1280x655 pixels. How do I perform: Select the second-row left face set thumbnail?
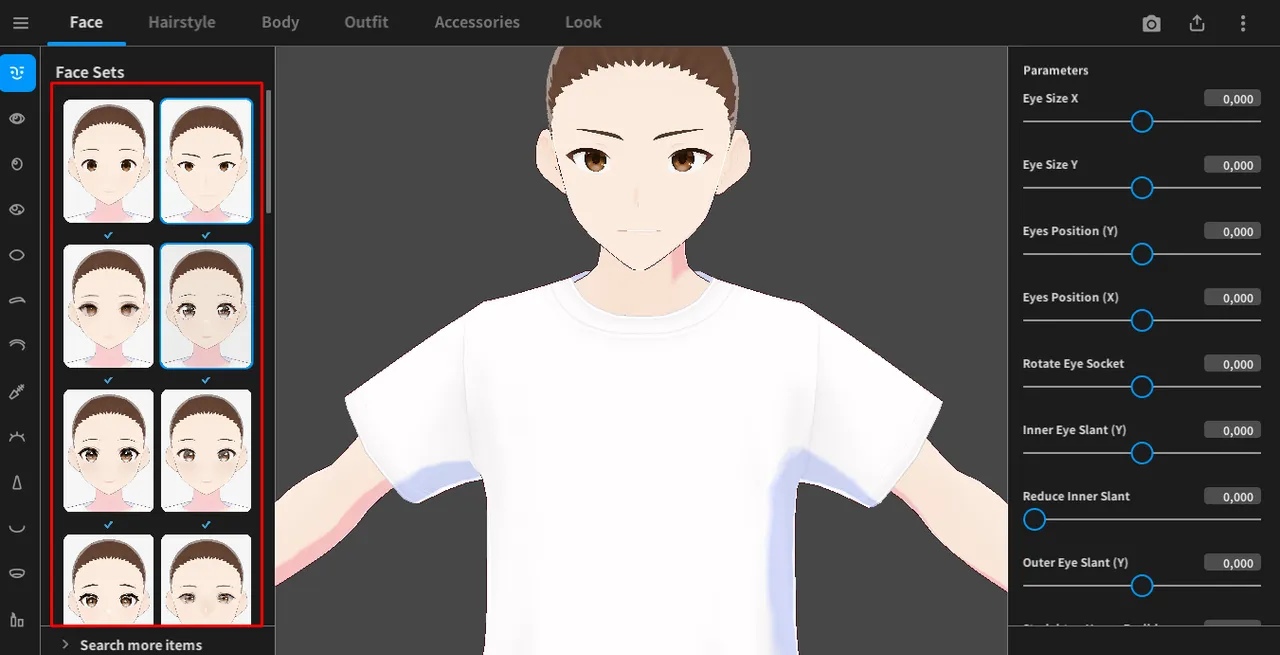[109, 306]
